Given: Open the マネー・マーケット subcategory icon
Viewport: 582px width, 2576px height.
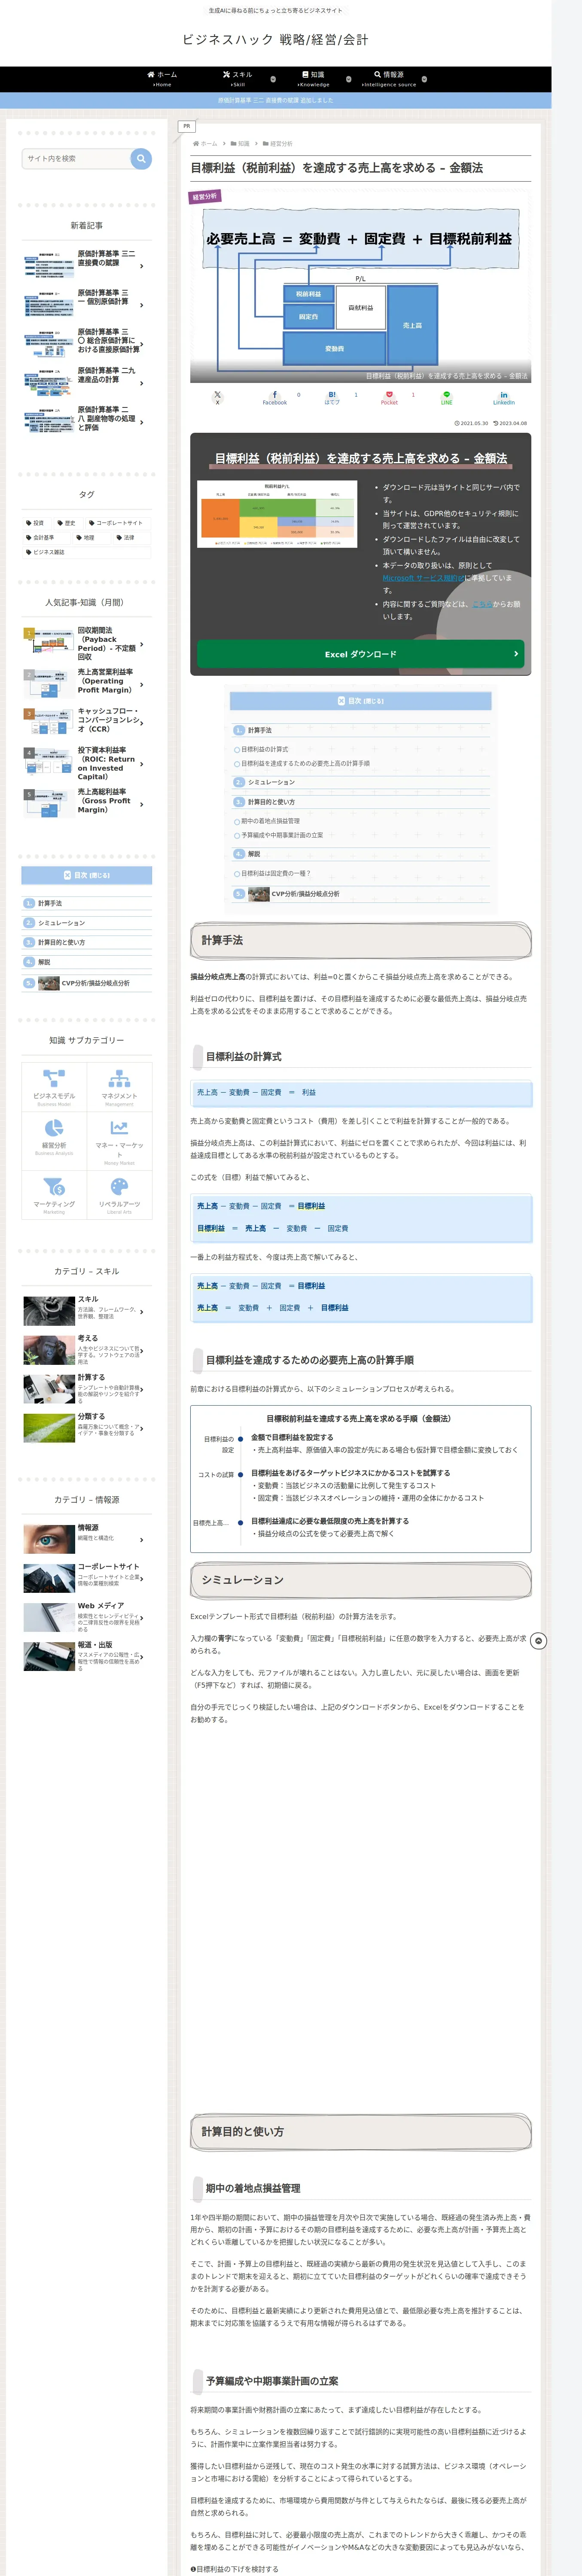Looking at the screenshot, I should tap(119, 1141).
